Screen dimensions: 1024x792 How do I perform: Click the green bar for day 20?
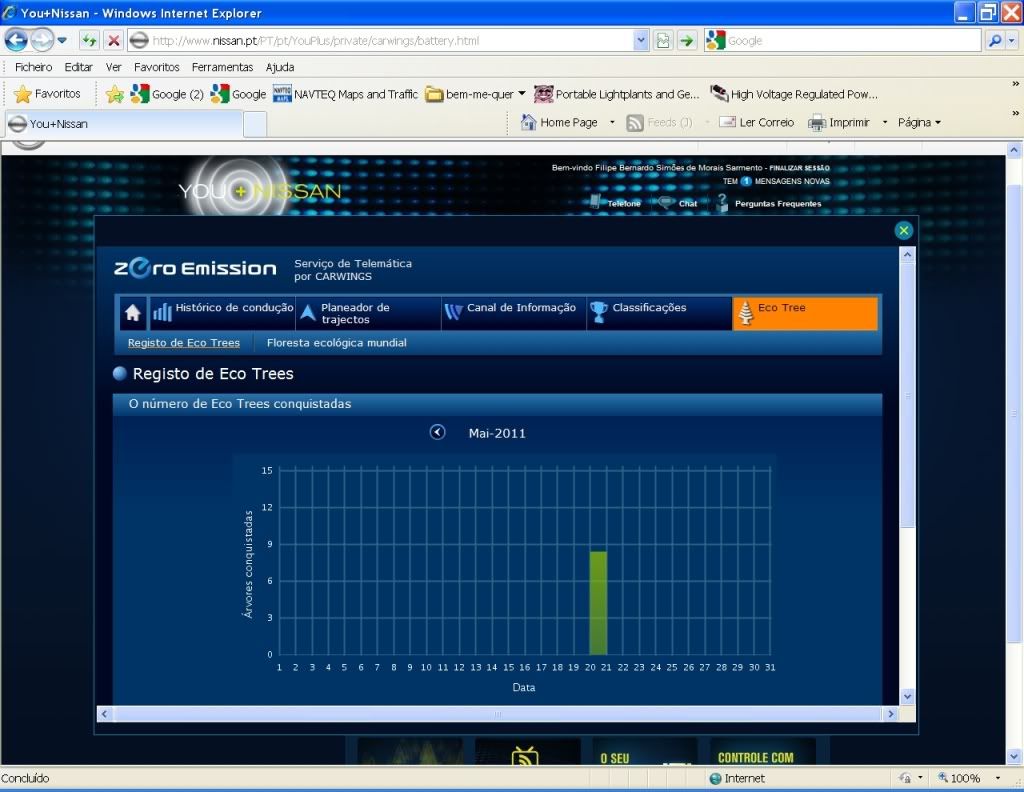point(598,603)
